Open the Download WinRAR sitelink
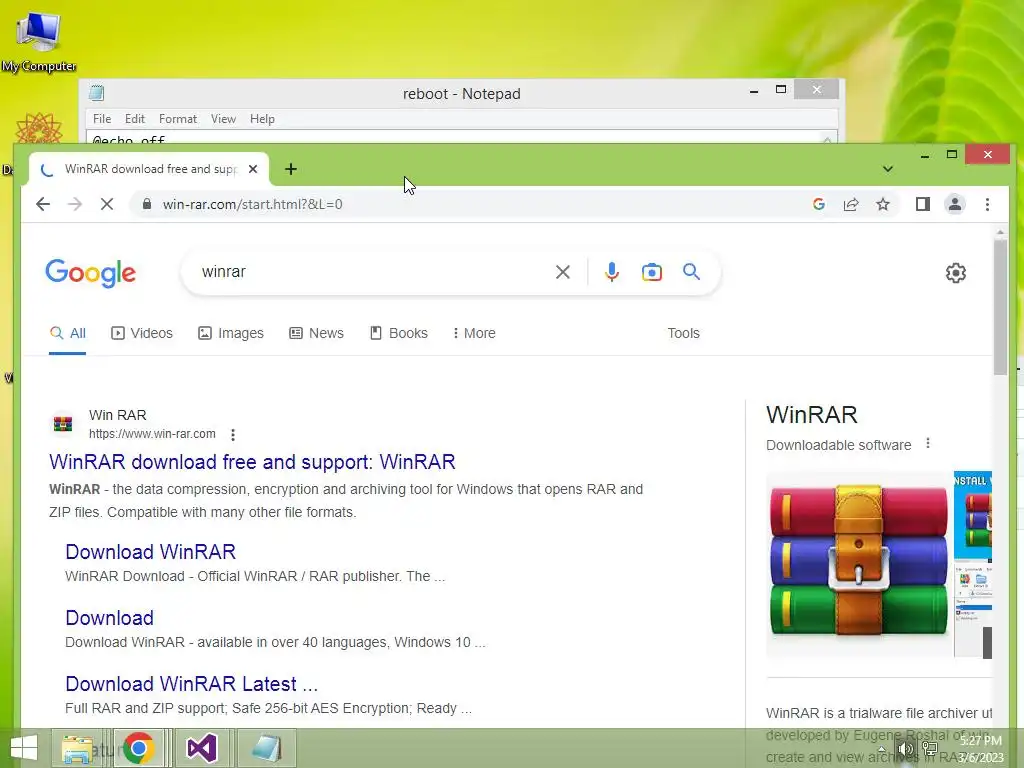Screen dimensions: 1024x768 pyautogui.click(x=150, y=552)
